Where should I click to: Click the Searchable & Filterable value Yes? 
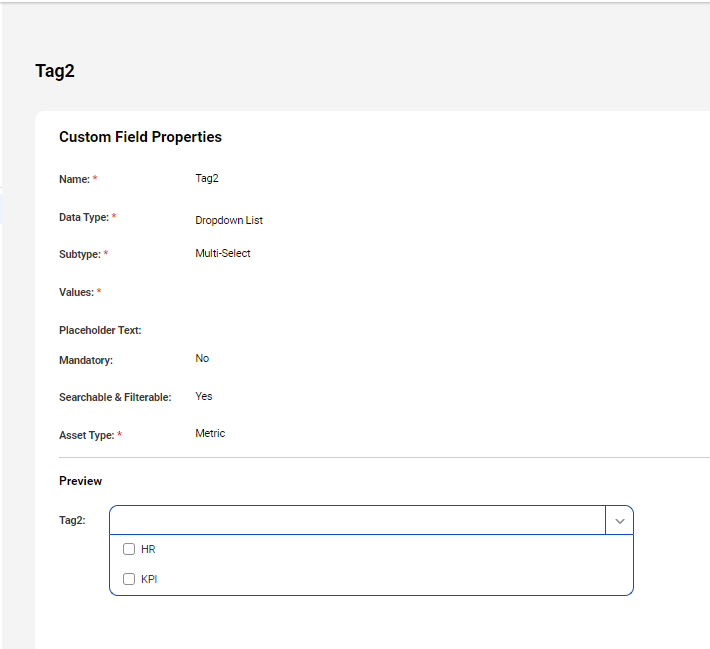[x=204, y=396]
